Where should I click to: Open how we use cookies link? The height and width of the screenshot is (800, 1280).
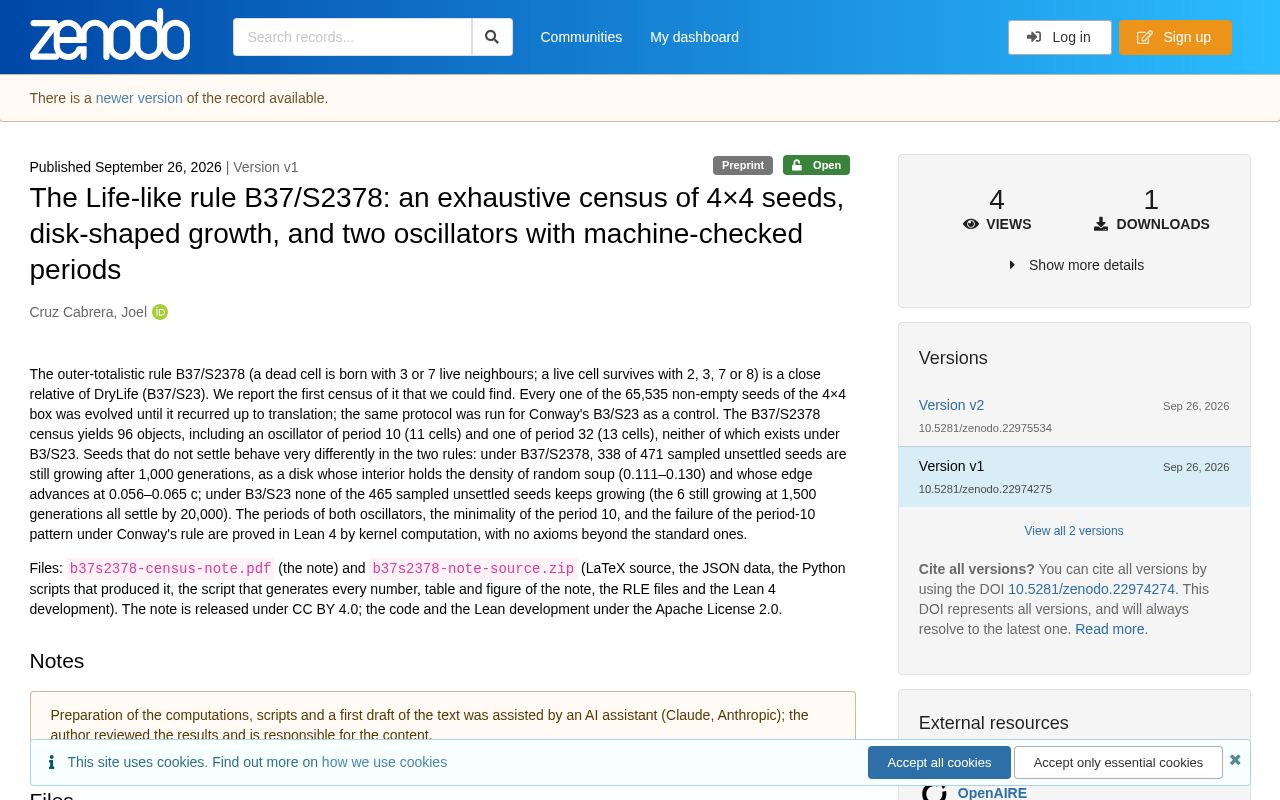(x=384, y=762)
